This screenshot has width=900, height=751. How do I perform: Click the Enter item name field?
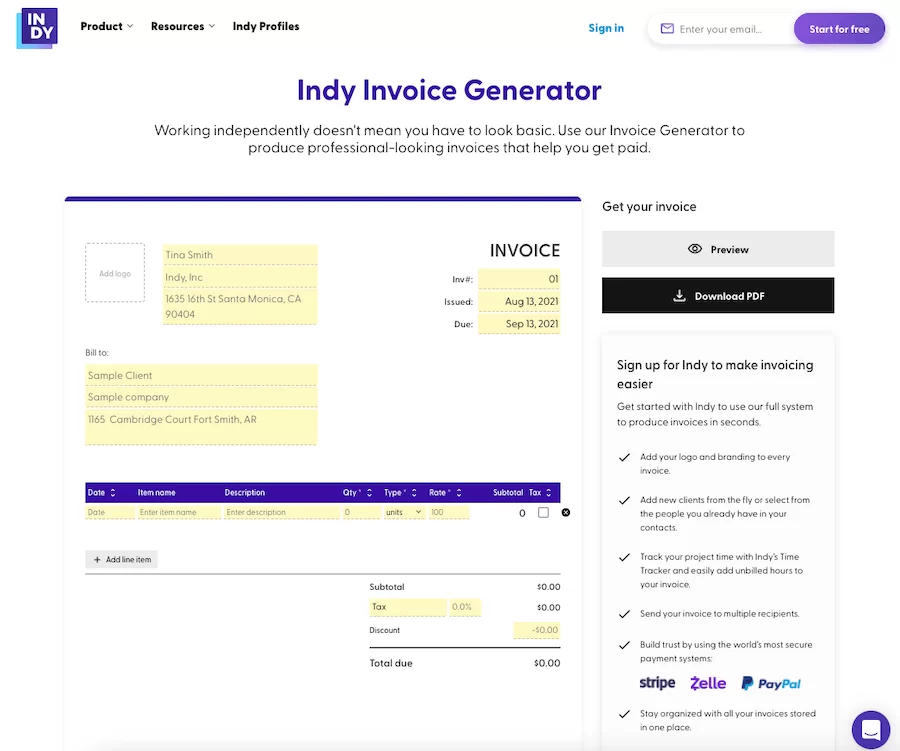tap(179, 512)
